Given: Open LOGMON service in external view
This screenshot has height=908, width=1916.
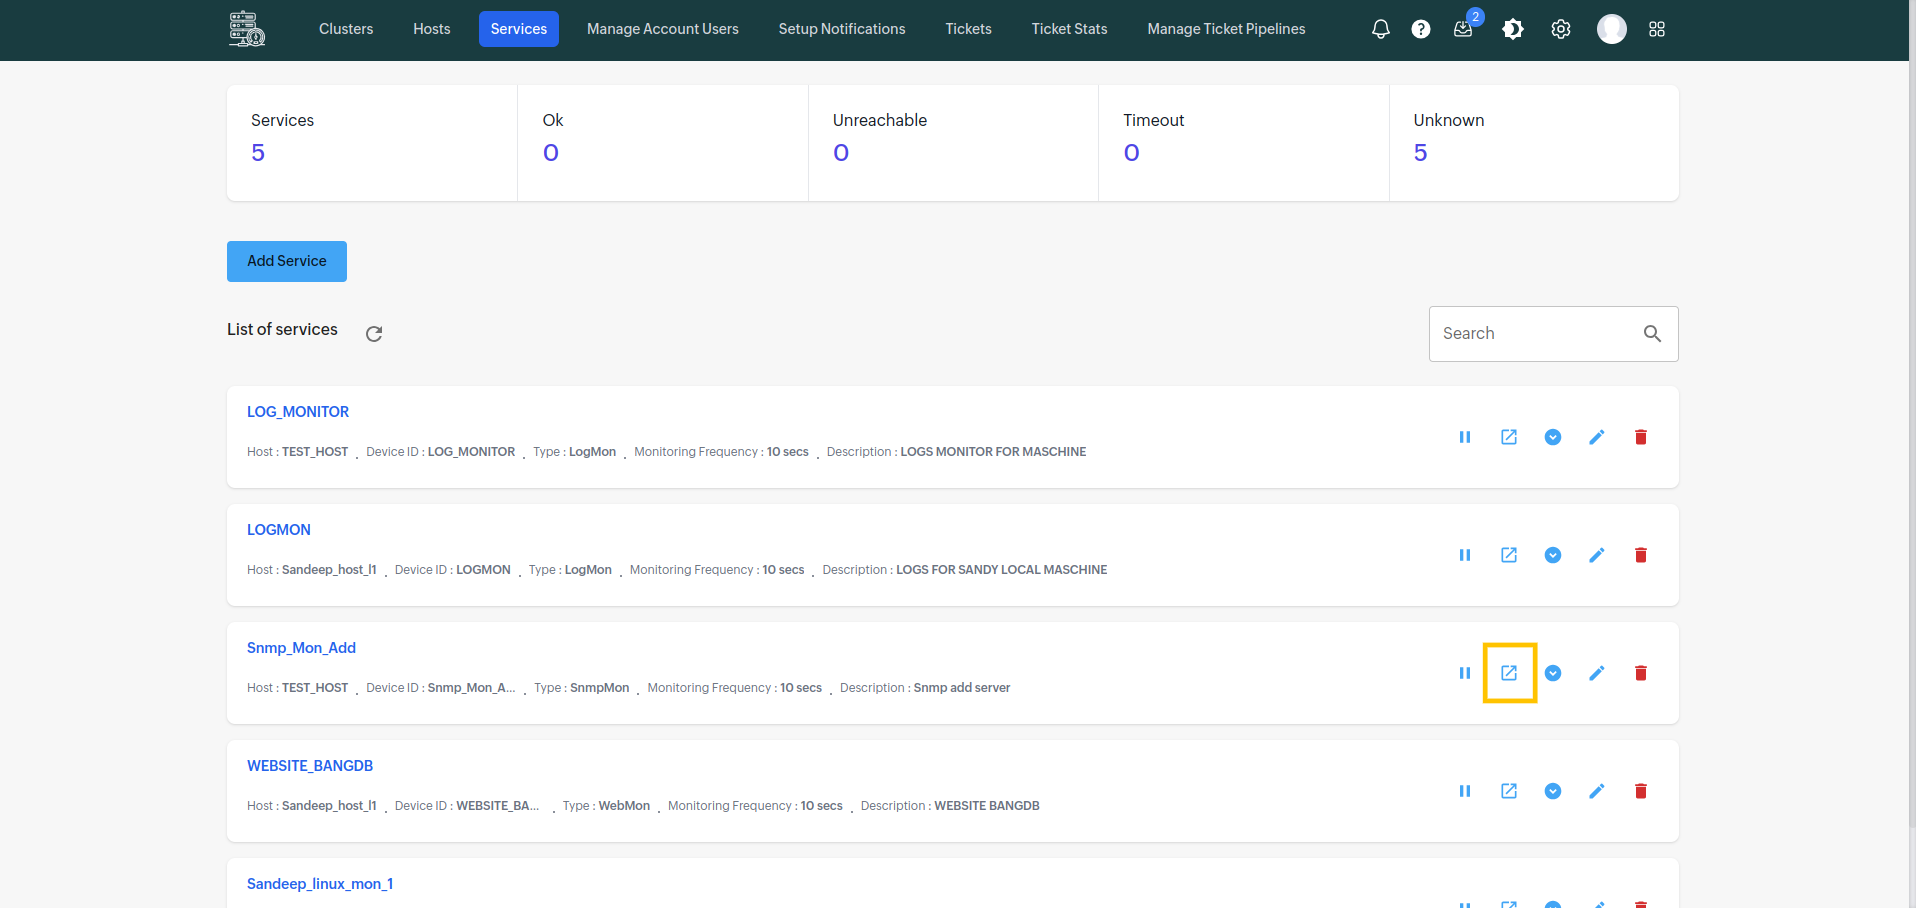Looking at the screenshot, I should point(1509,555).
